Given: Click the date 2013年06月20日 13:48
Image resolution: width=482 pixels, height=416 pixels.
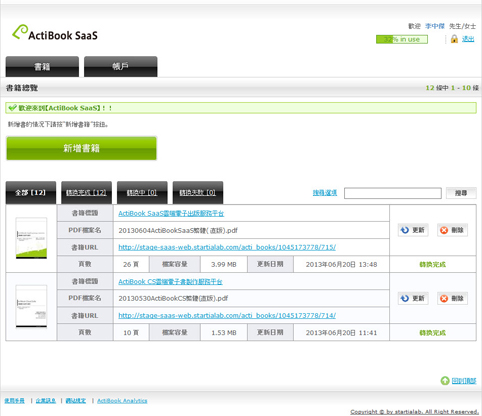Looking at the screenshot, I should tap(341, 265).
